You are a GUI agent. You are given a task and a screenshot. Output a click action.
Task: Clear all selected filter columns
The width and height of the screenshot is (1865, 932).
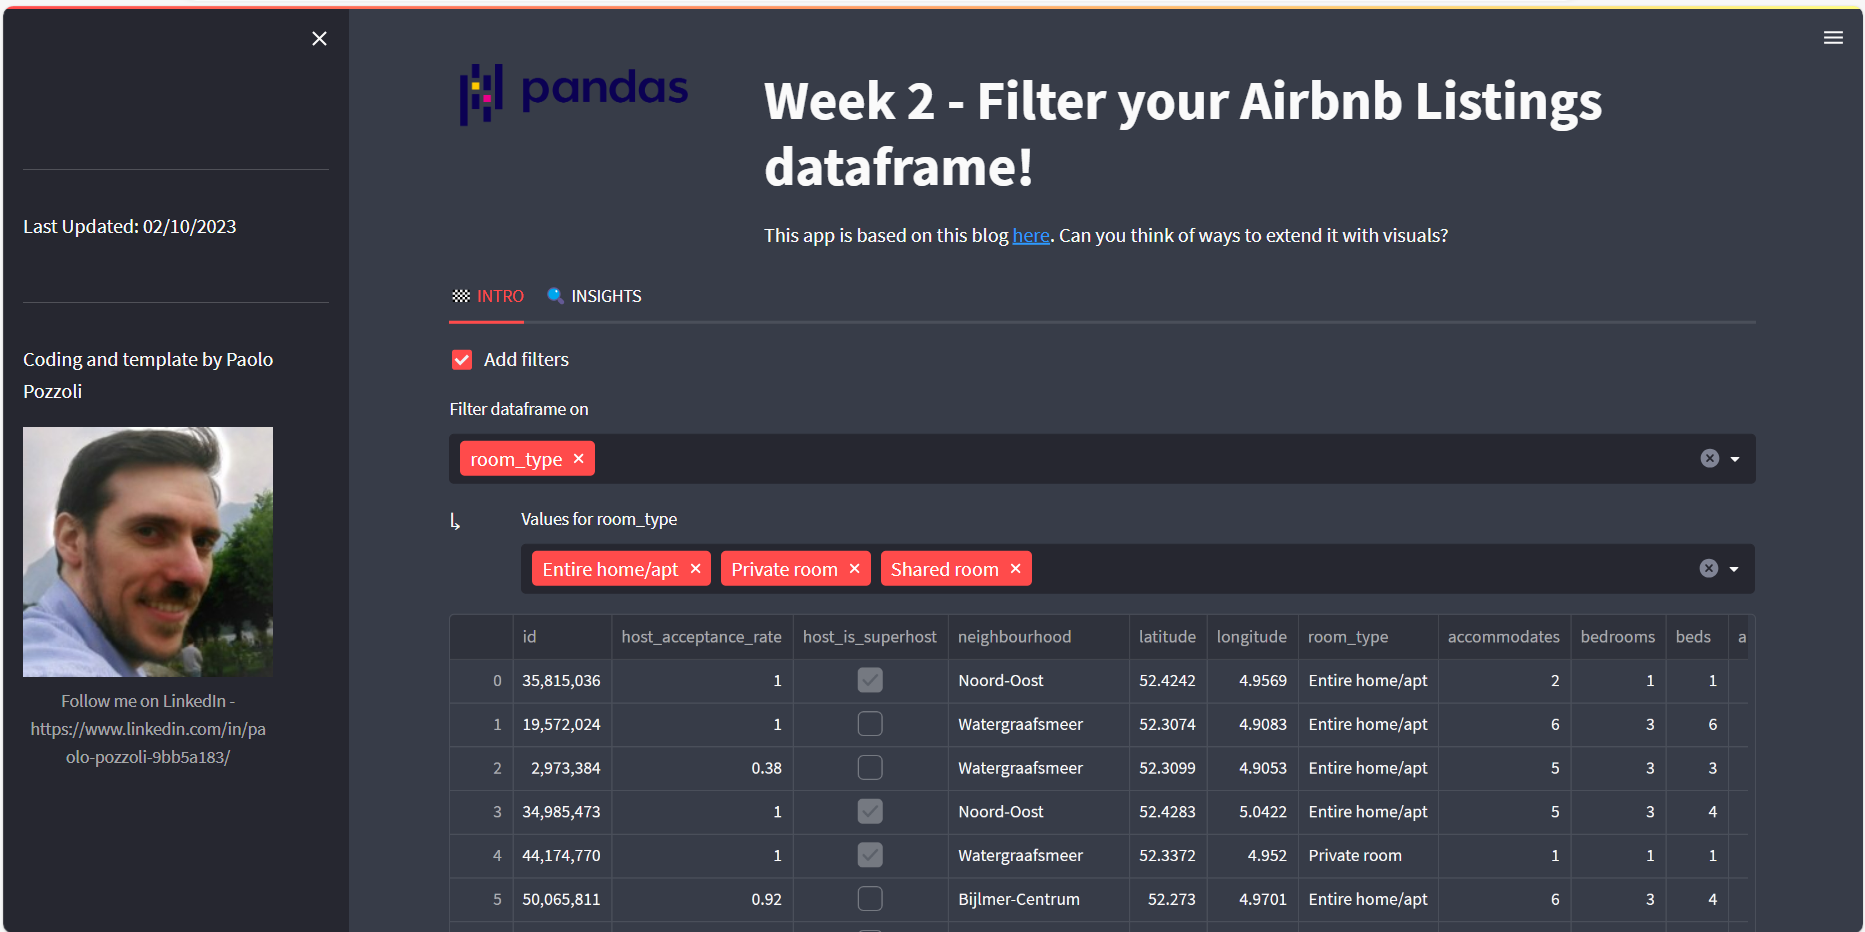pyautogui.click(x=1709, y=458)
